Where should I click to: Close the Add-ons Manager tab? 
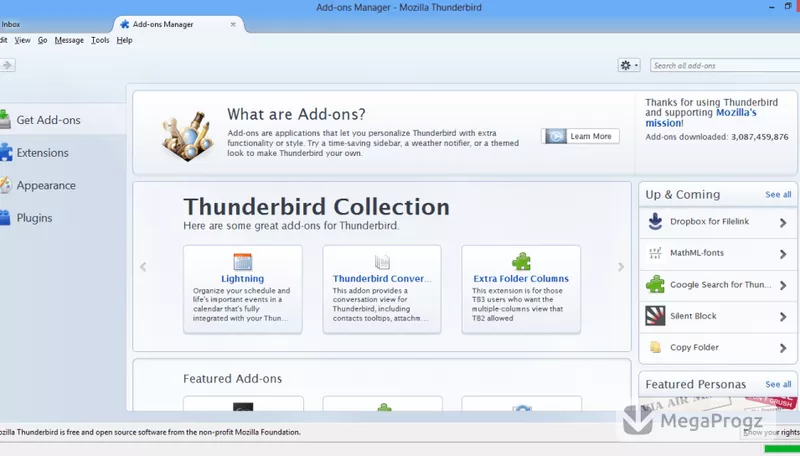233,24
